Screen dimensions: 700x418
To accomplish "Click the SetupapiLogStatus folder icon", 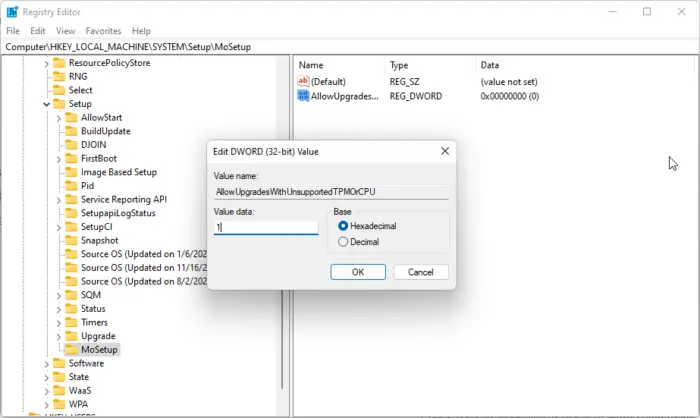I will point(71,213).
